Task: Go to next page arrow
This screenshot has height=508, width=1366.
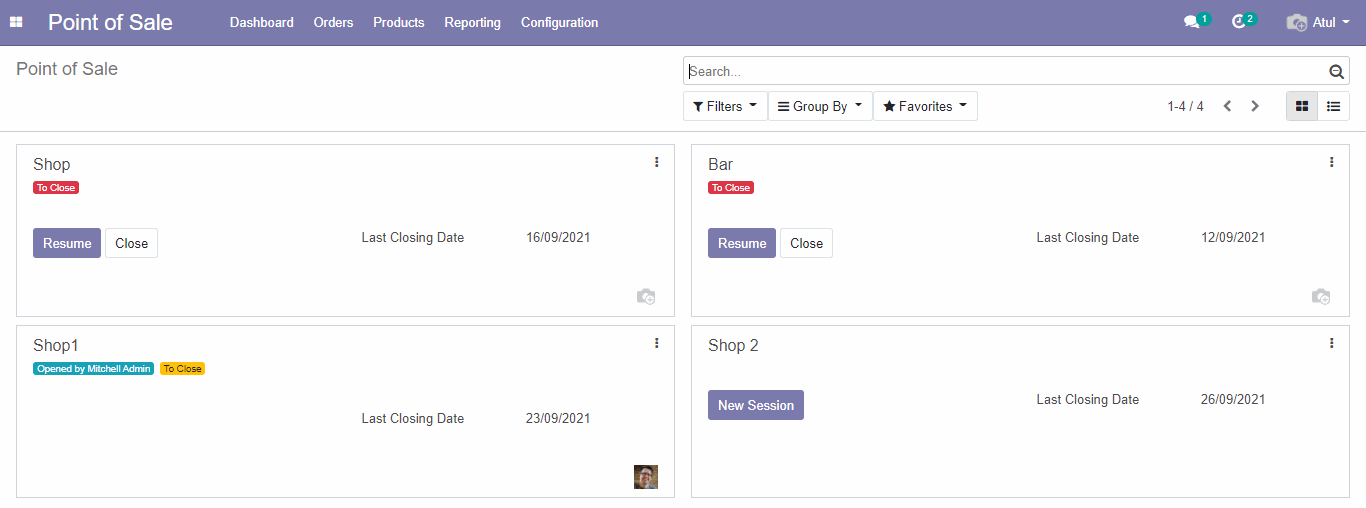Action: coord(1255,106)
